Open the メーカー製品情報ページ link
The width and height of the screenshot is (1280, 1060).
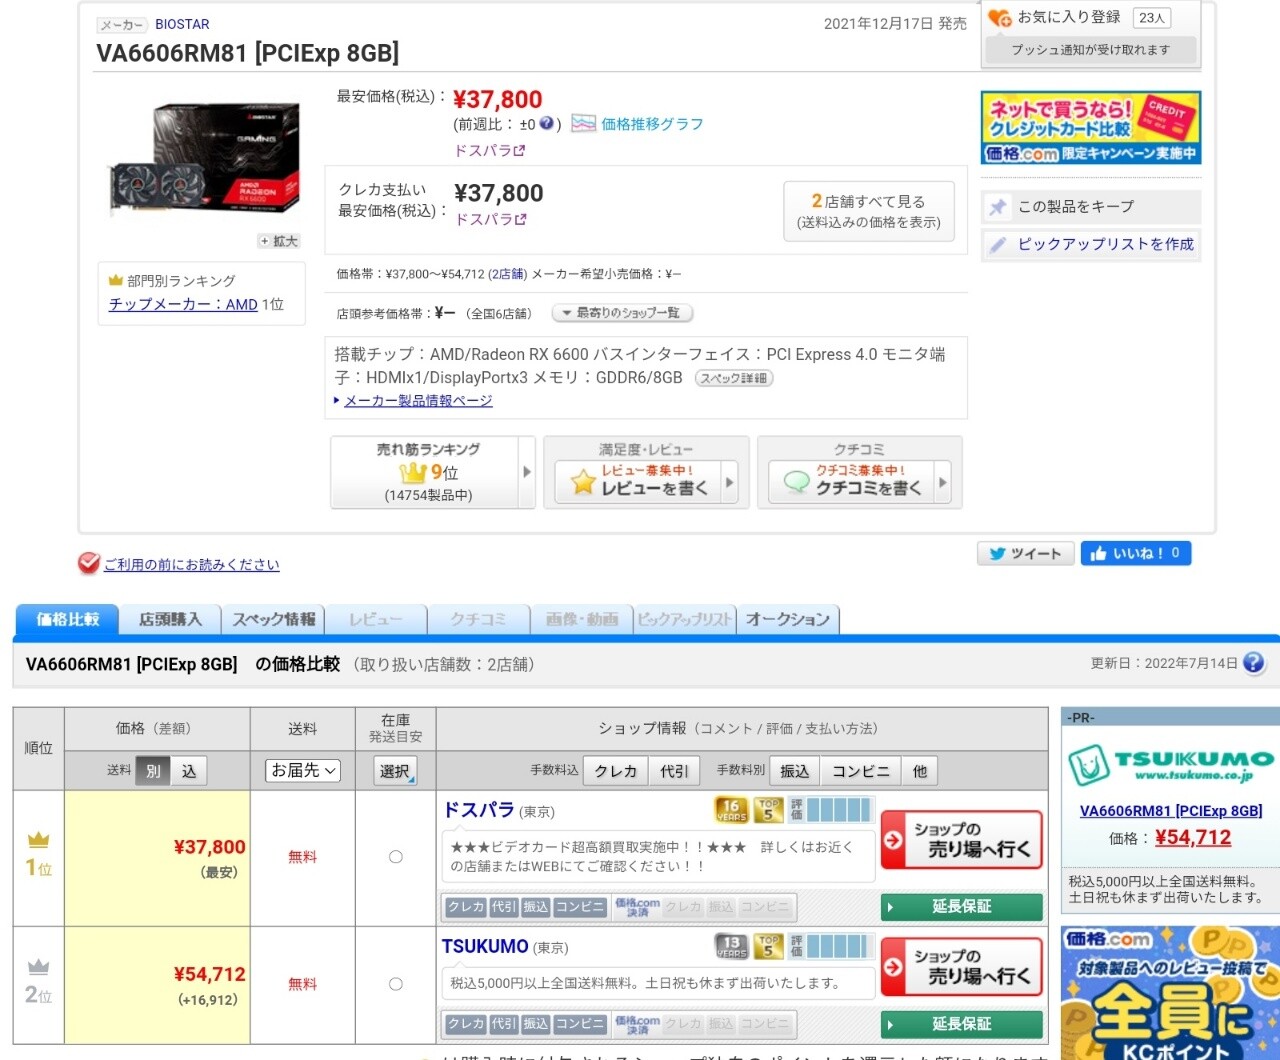[x=418, y=400]
